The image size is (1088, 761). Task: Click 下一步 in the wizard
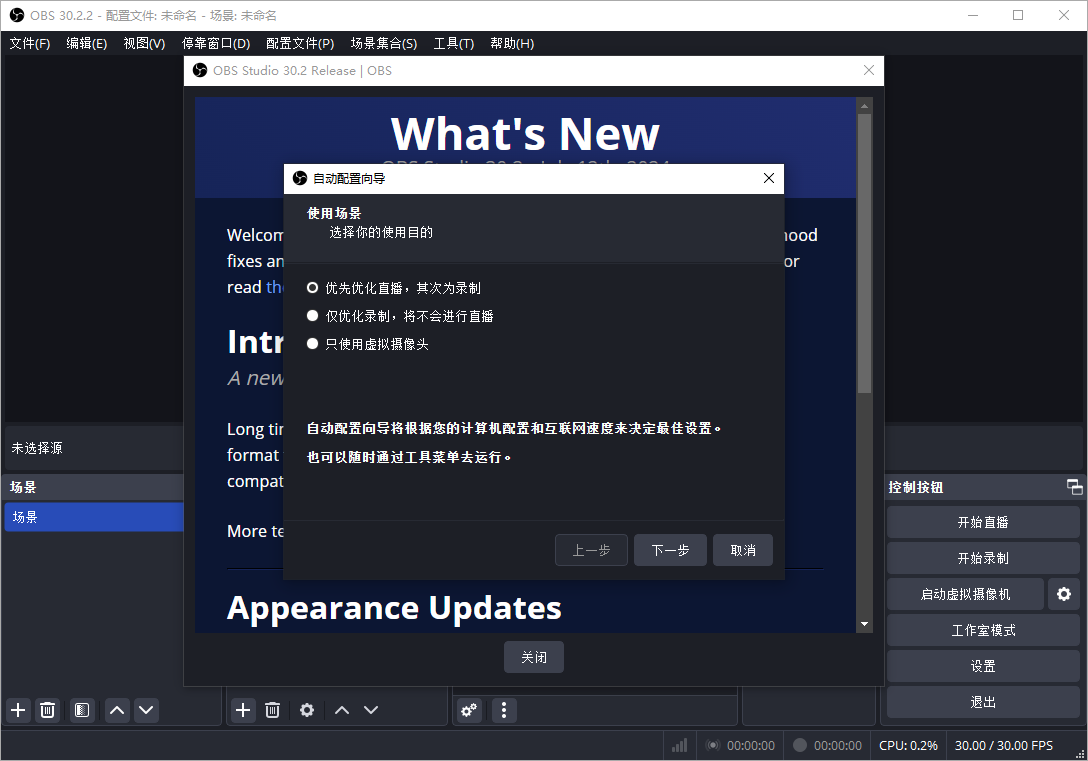click(670, 549)
